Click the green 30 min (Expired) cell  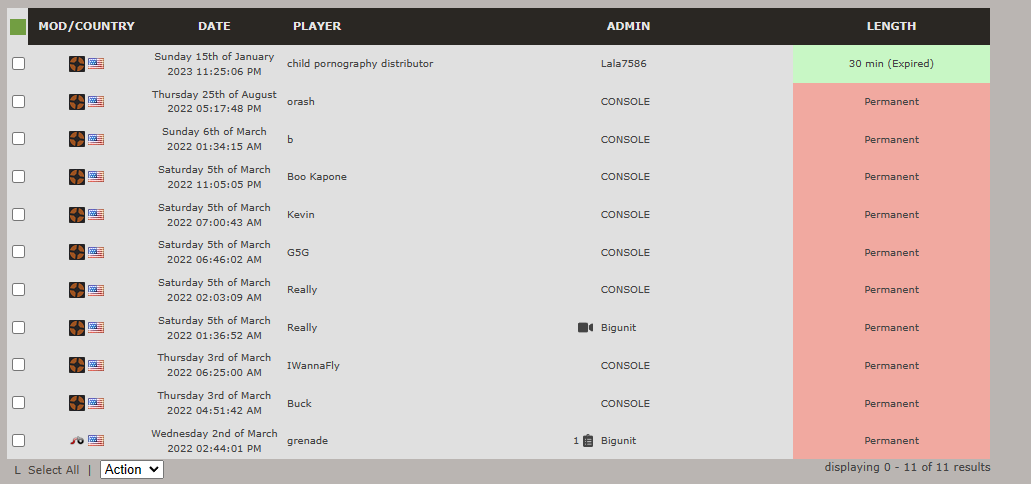(x=891, y=64)
